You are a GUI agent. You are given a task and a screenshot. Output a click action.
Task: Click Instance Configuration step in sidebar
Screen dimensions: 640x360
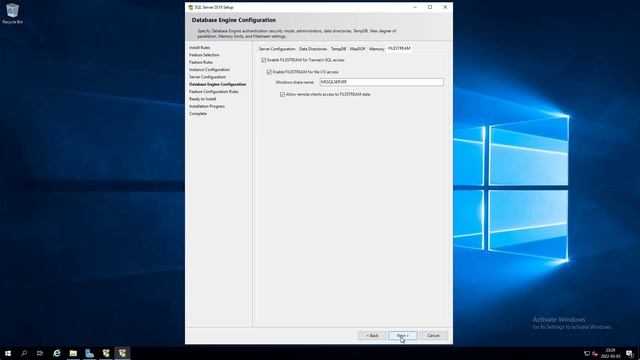[209, 70]
